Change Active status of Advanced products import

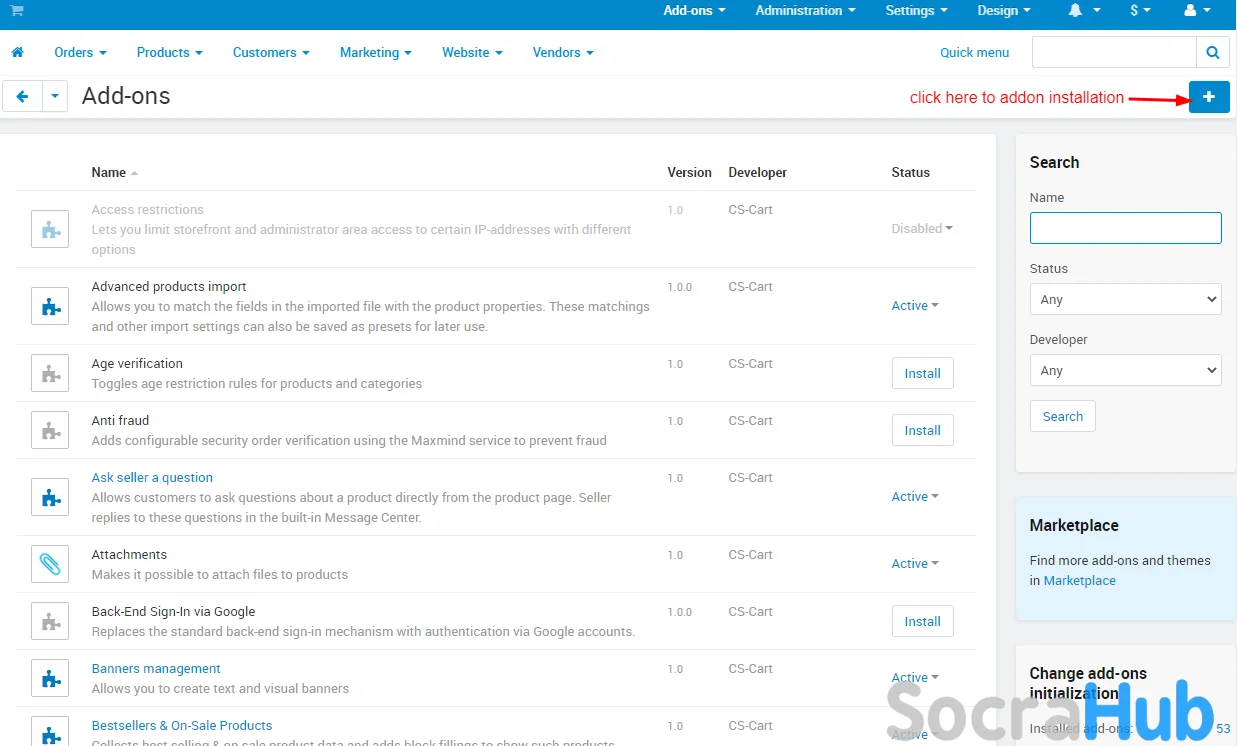(914, 306)
